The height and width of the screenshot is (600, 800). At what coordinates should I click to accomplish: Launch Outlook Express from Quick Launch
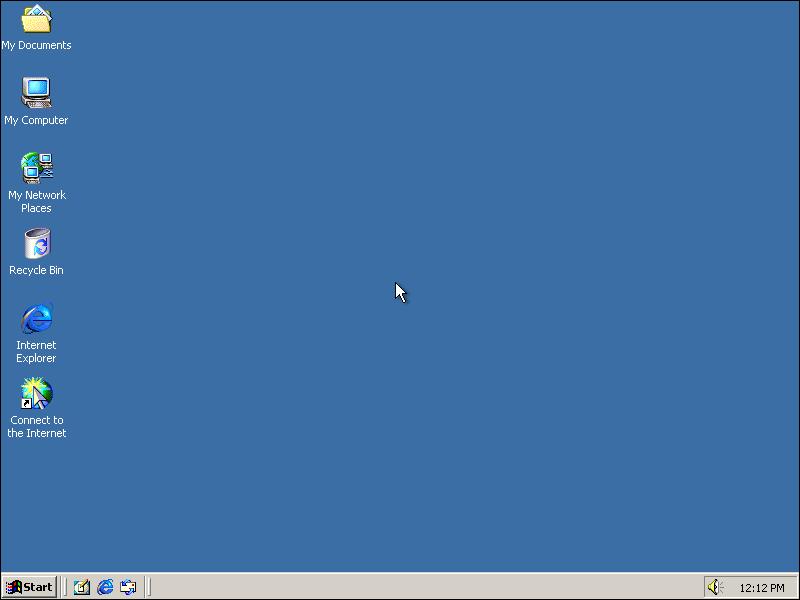128,587
